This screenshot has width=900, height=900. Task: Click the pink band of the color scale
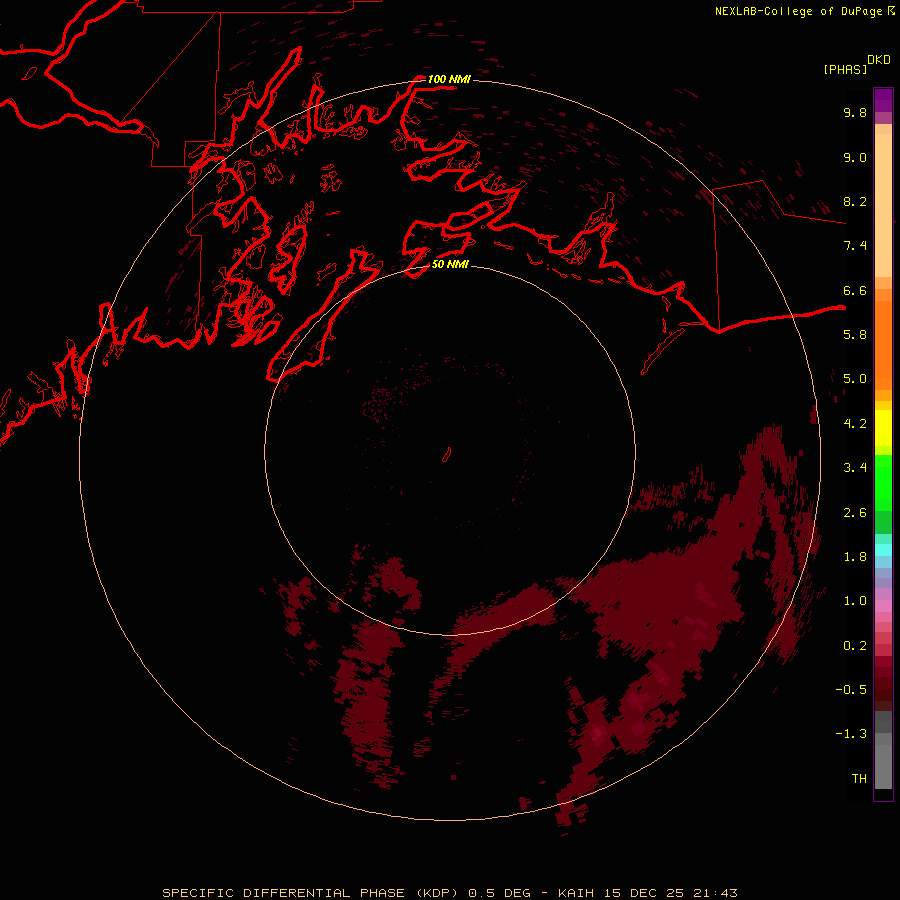coord(883,606)
